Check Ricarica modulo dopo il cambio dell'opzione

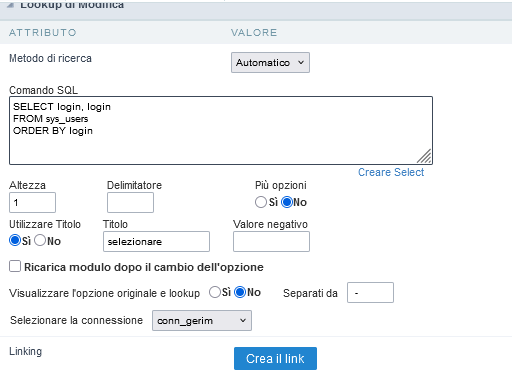coord(15,266)
